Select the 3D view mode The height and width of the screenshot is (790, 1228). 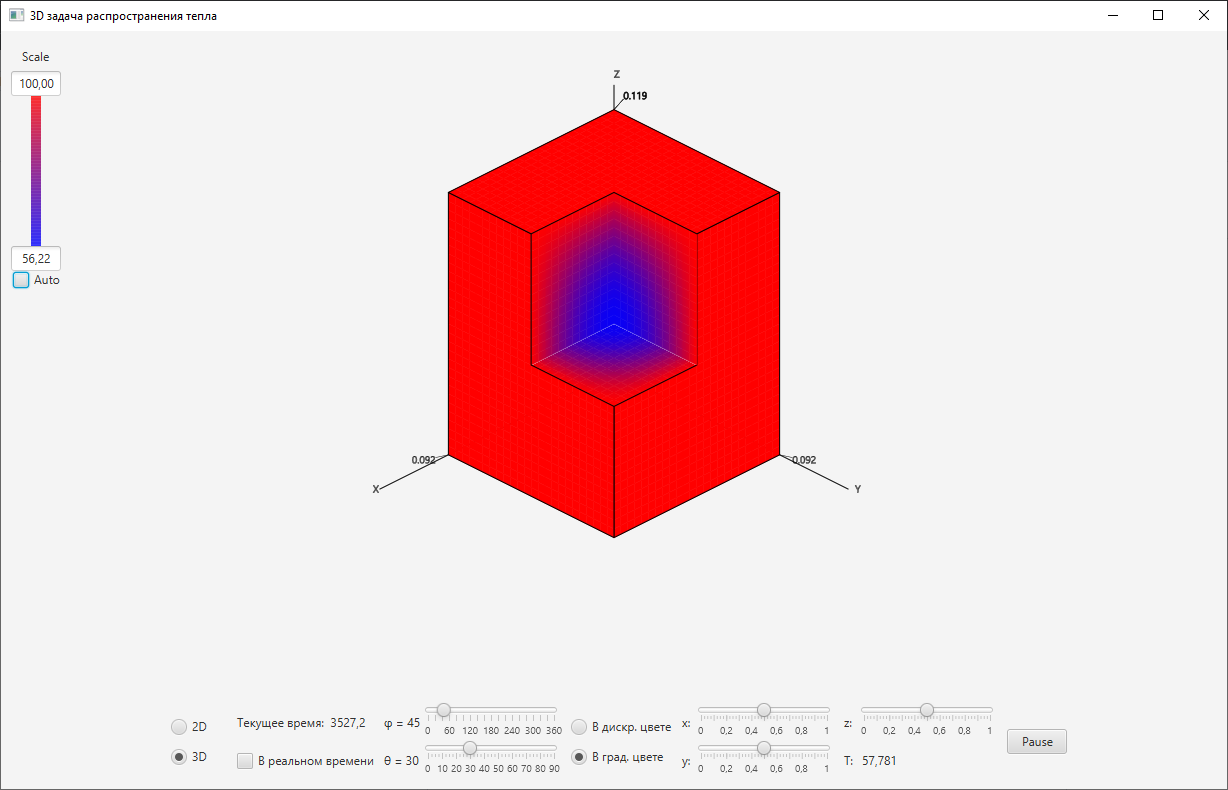(x=180, y=757)
